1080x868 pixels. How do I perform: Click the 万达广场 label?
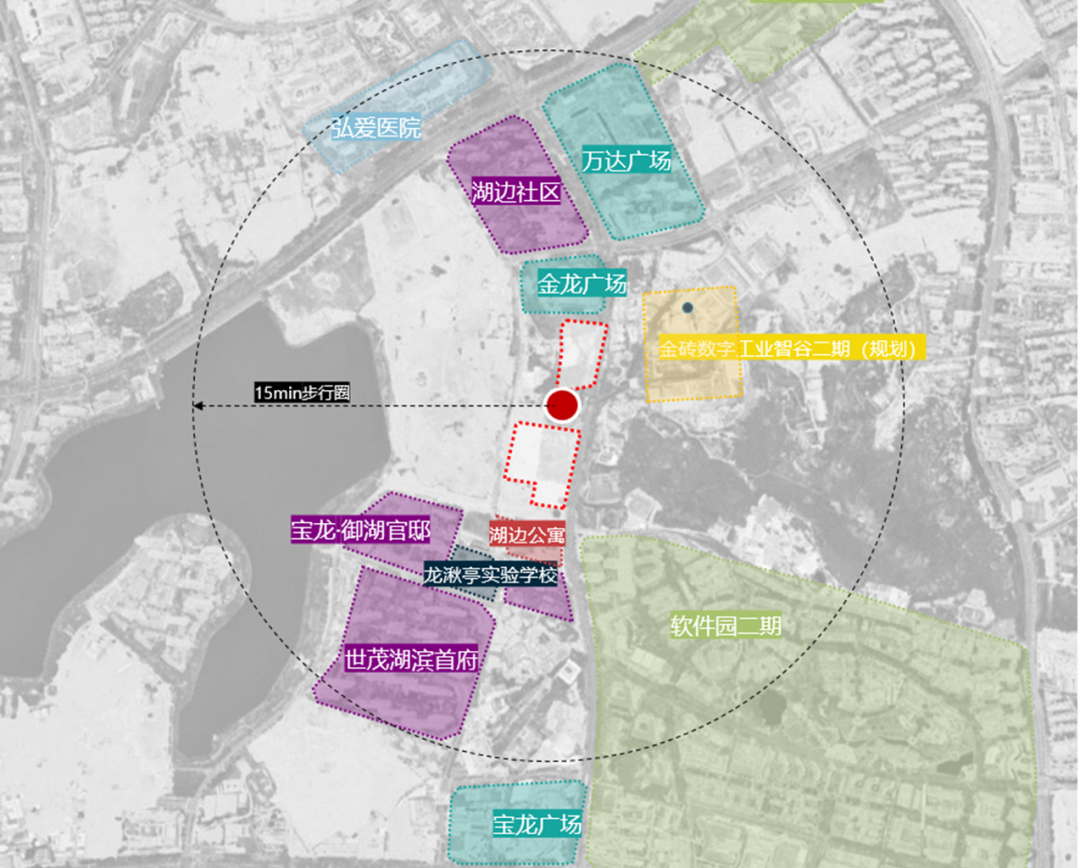coord(626,160)
